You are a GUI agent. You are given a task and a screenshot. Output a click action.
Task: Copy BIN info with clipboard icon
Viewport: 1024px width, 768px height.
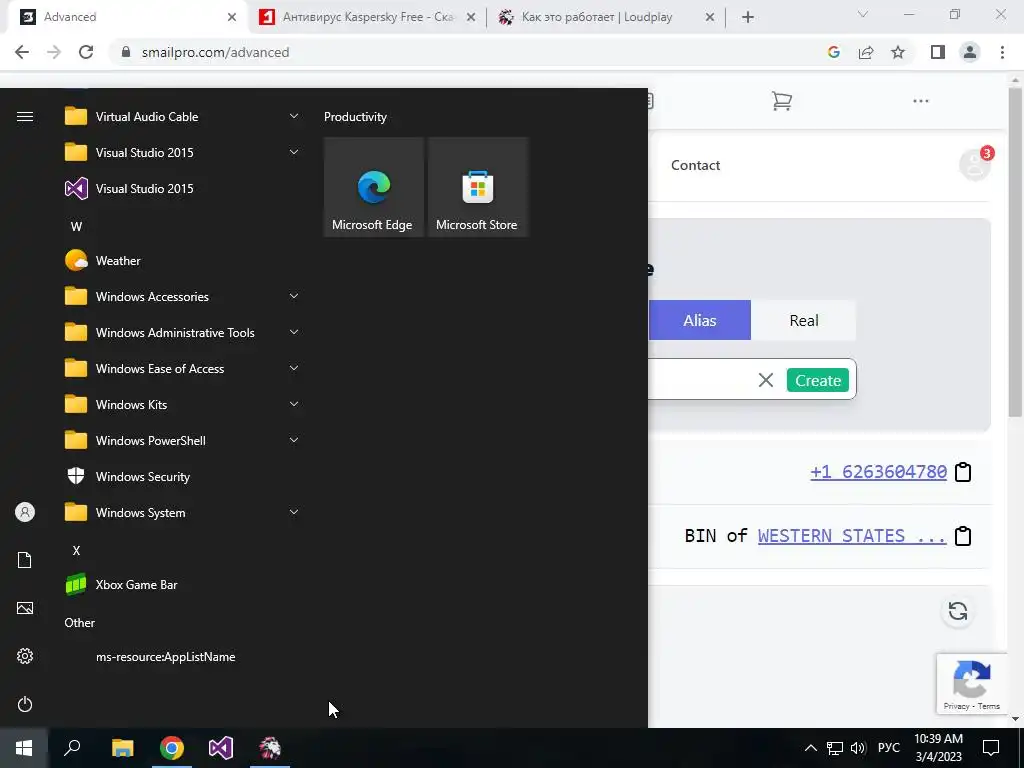963,536
